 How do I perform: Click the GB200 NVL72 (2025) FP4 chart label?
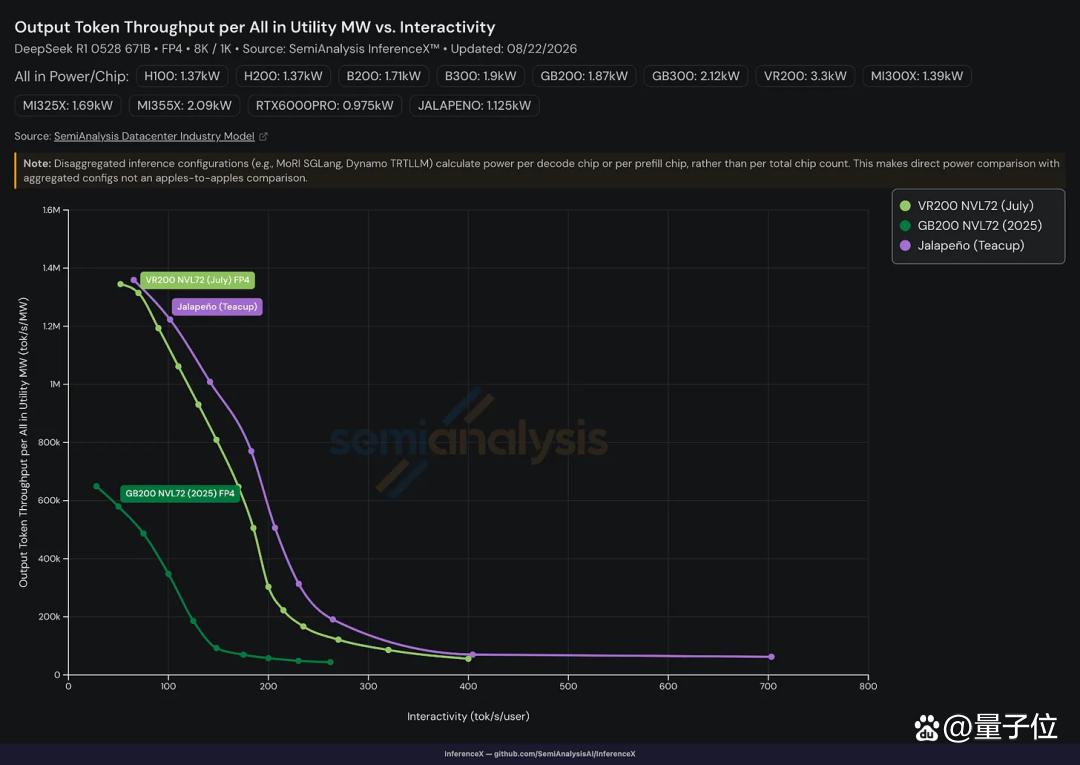(x=180, y=493)
